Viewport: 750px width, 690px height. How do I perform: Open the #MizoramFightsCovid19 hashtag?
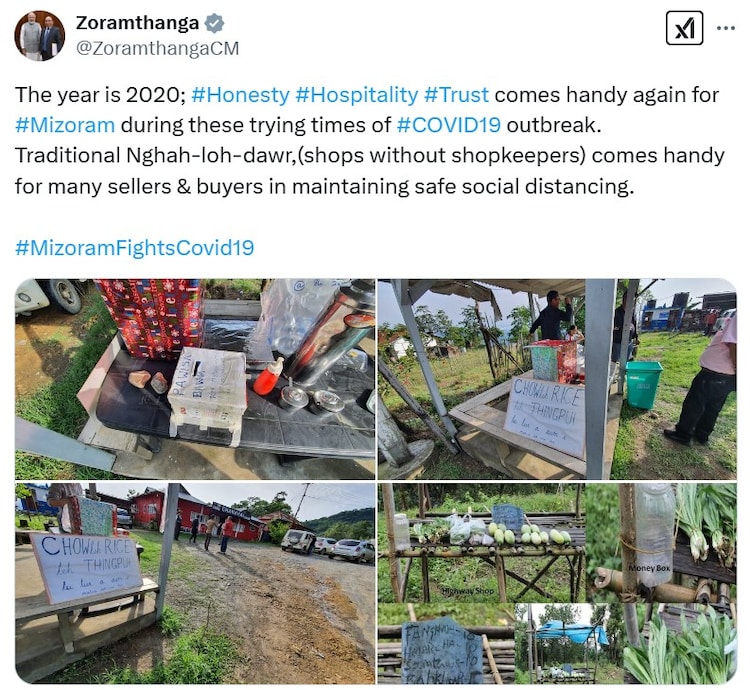(134, 248)
